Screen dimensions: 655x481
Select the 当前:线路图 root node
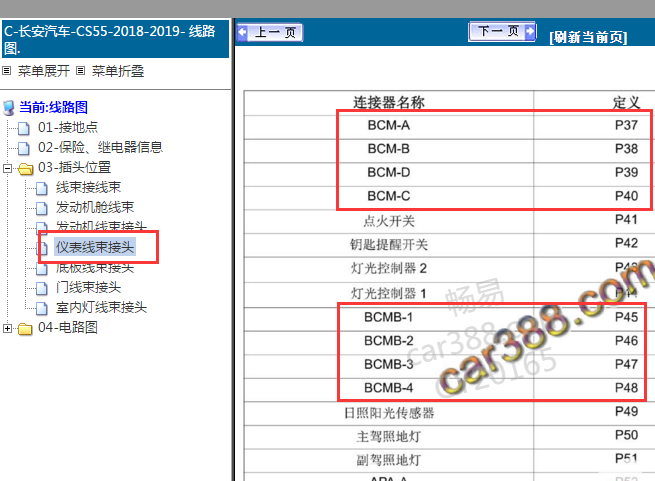click(x=53, y=107)
